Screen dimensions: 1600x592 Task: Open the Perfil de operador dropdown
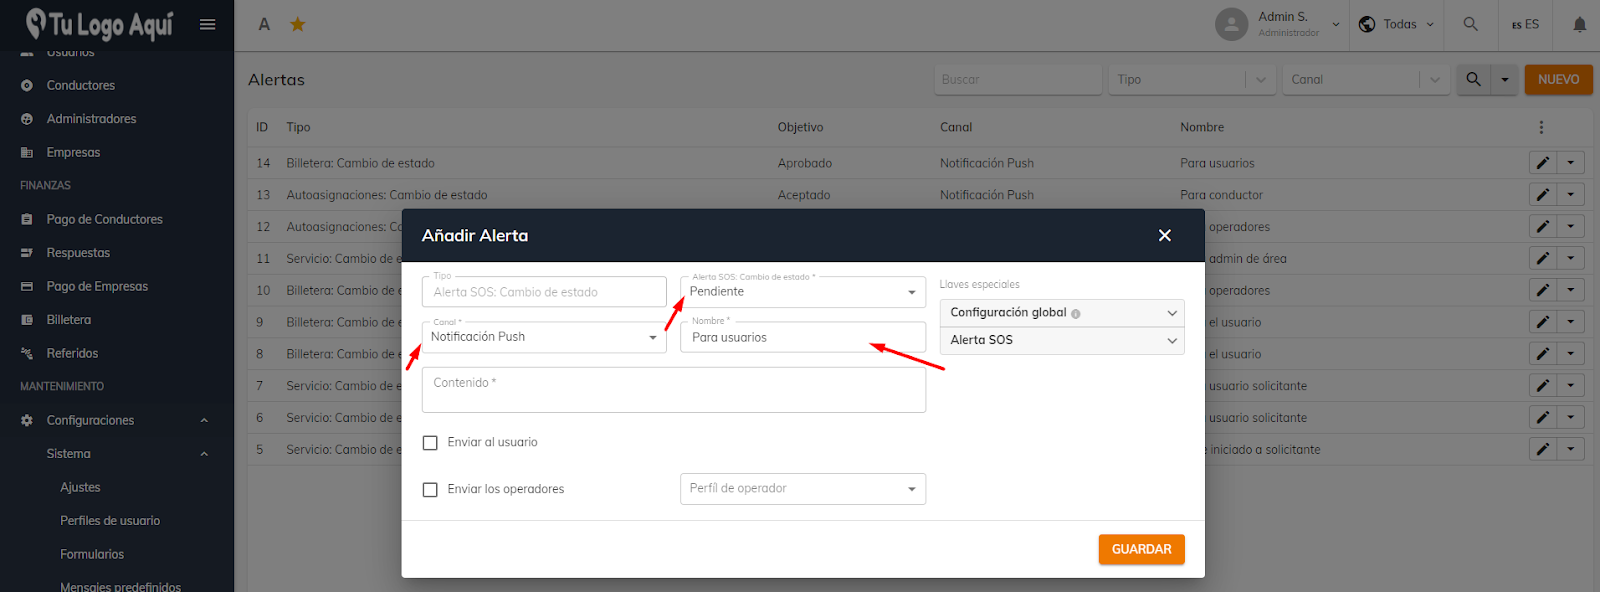[803, 489]
